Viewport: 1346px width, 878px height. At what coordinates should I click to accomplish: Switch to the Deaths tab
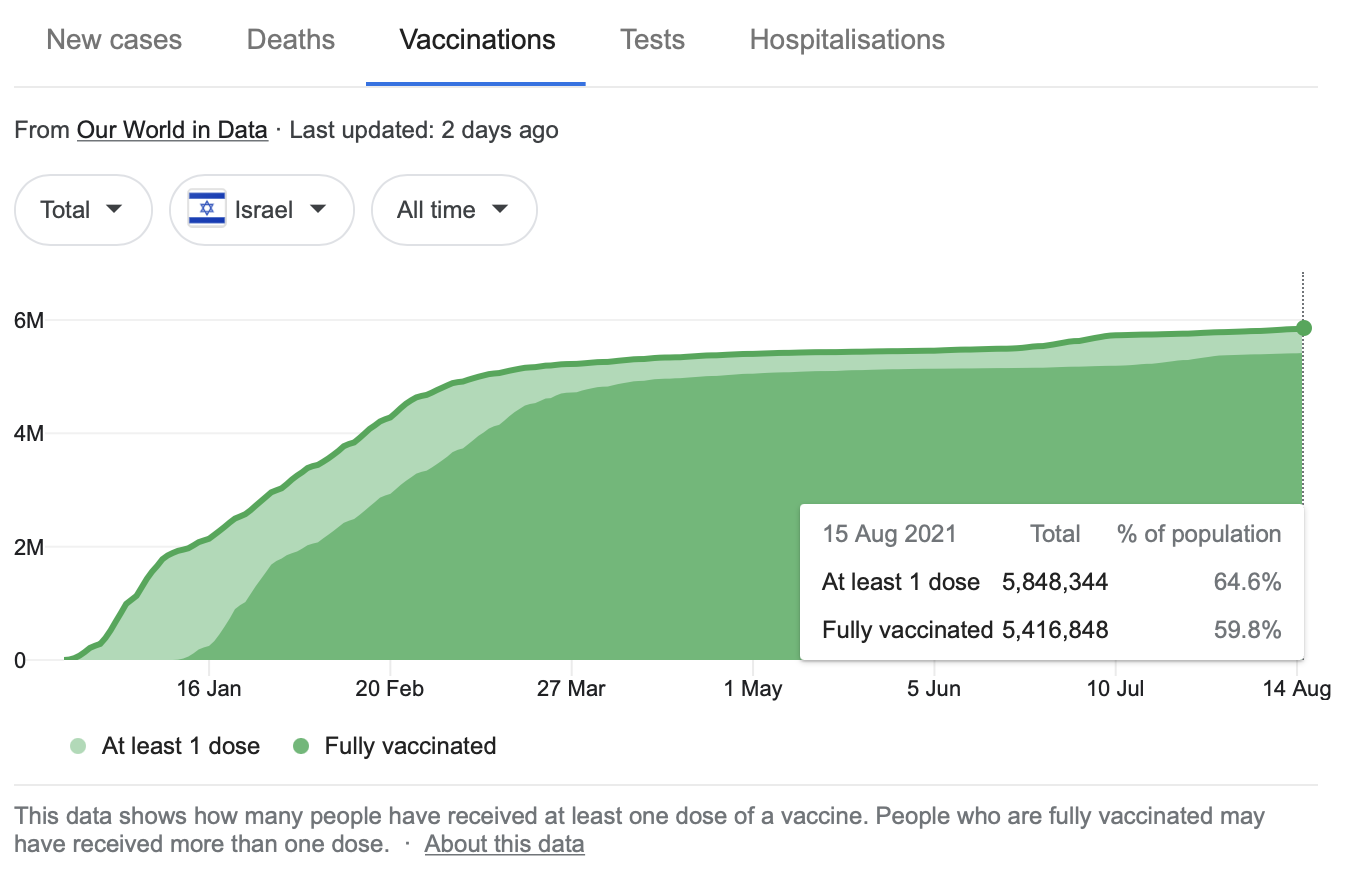click(x=290, y=40)
